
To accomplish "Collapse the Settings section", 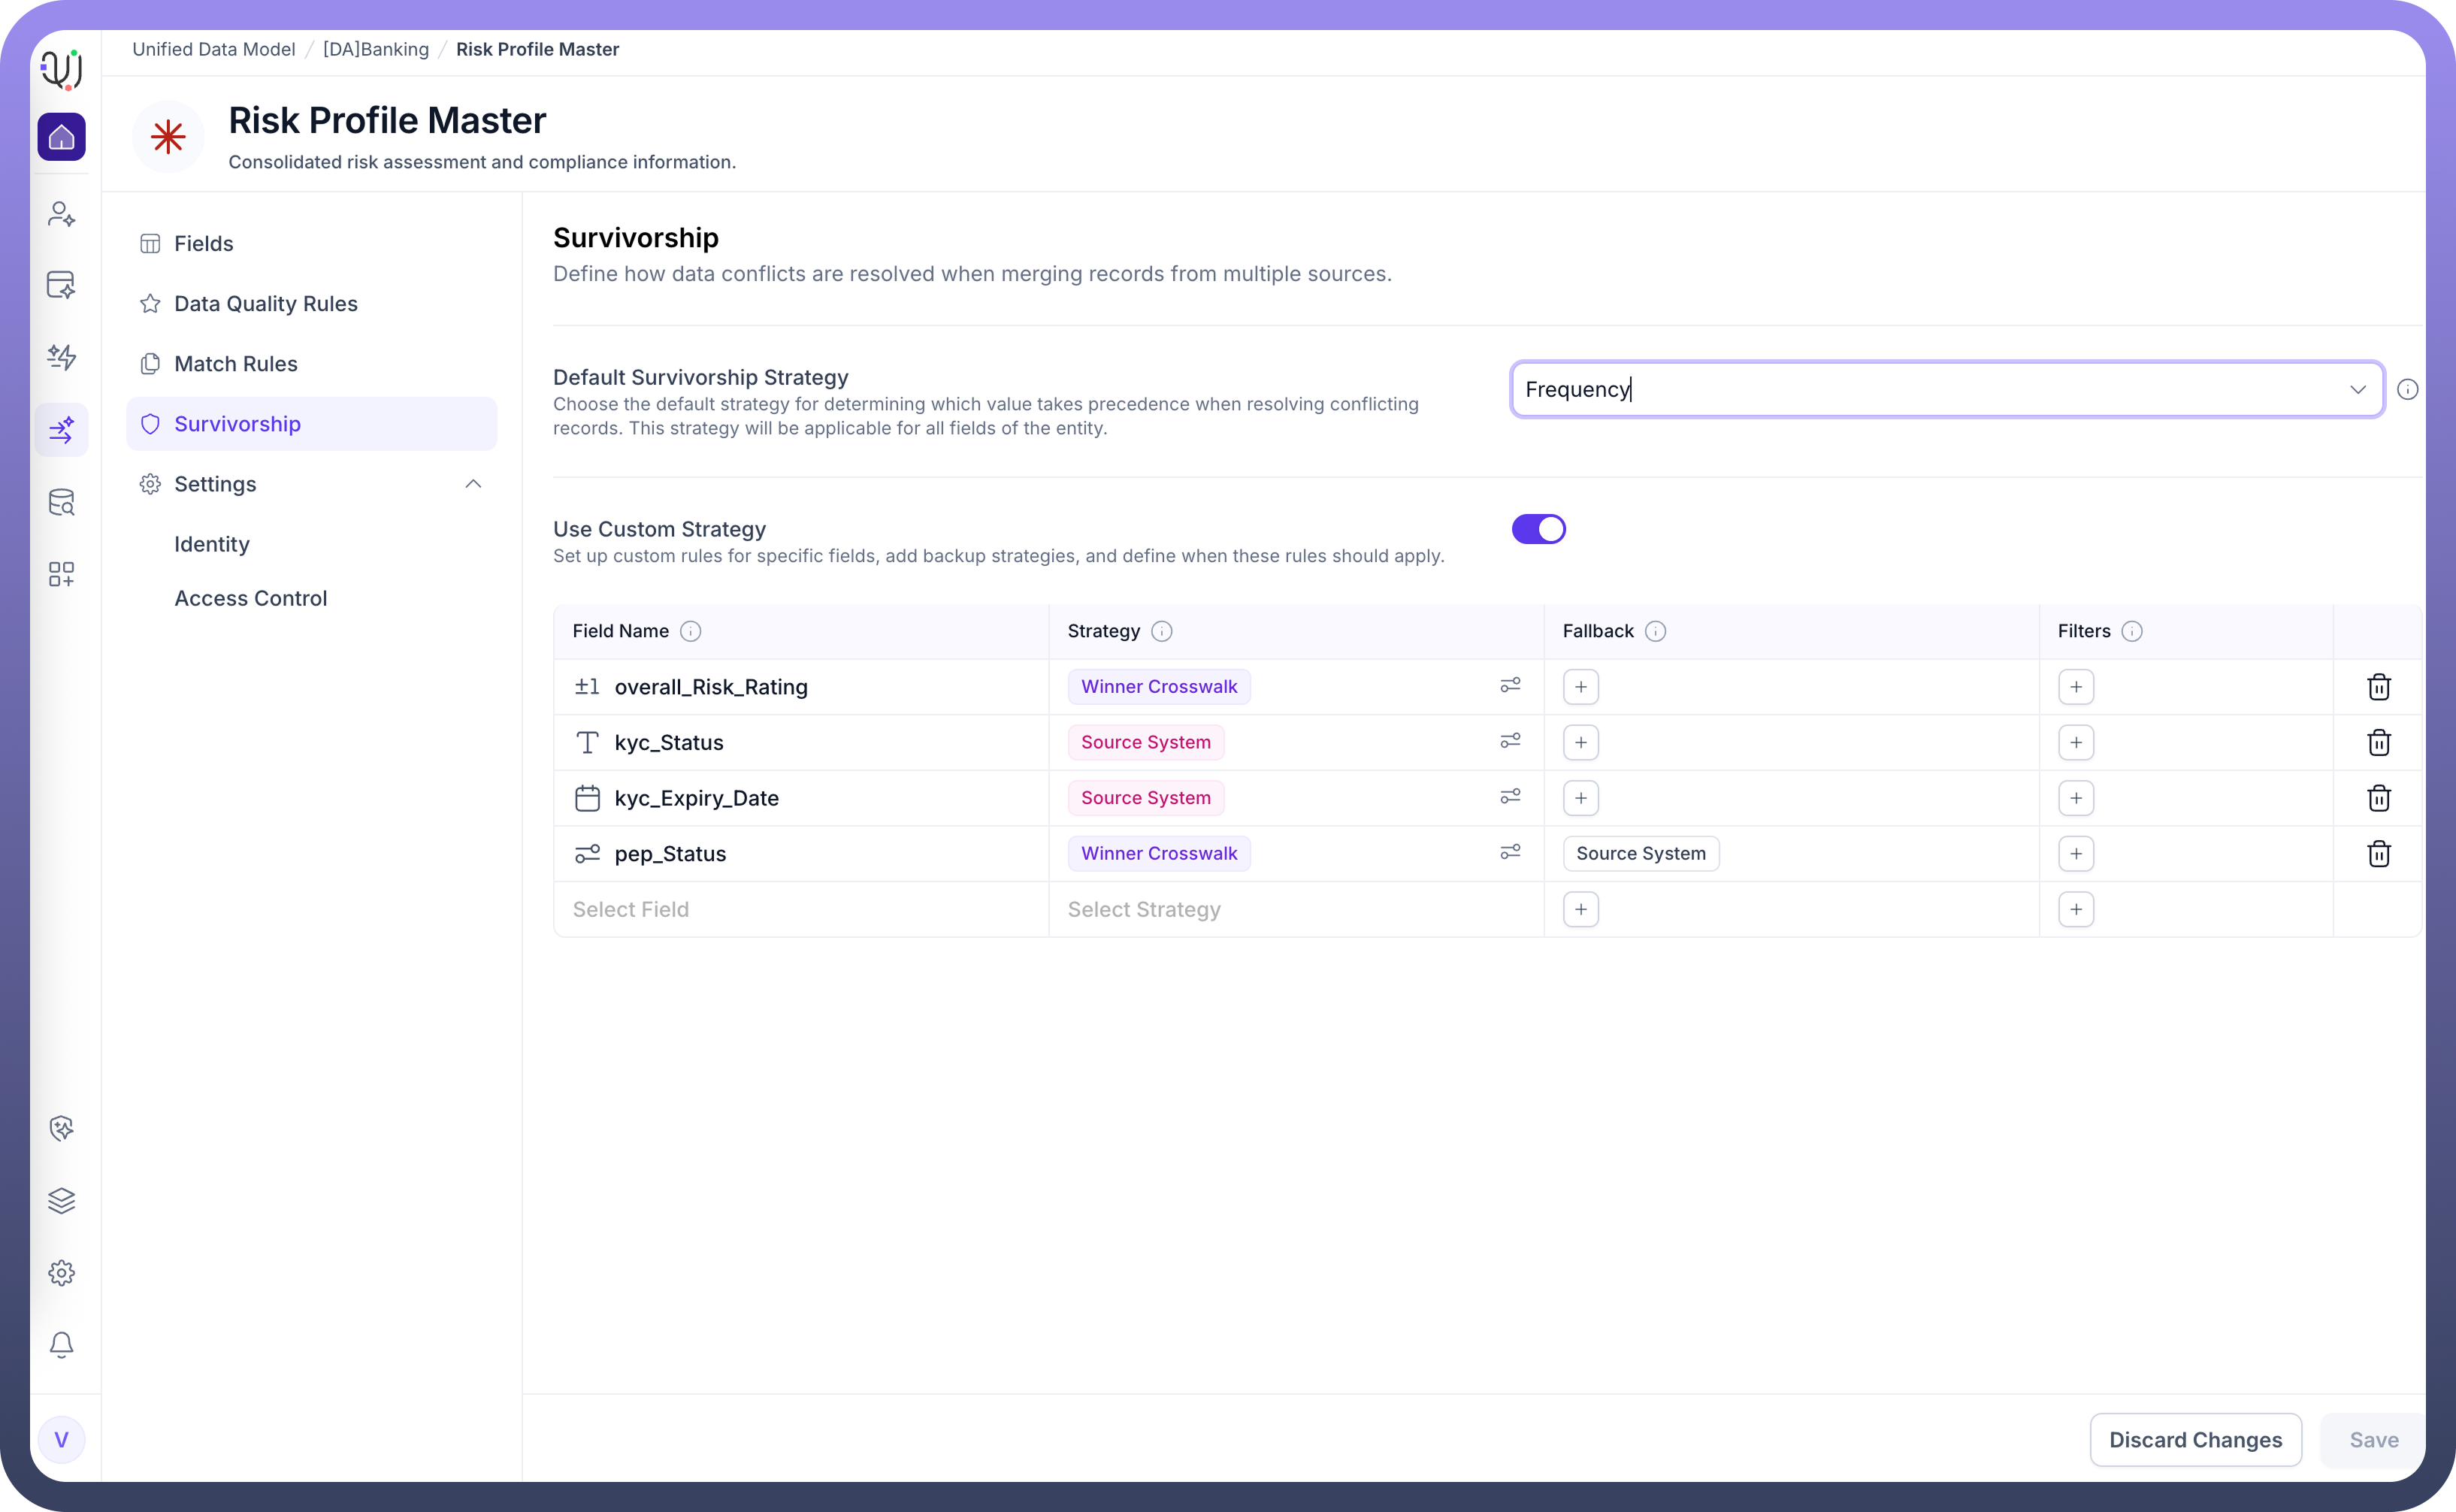I will pyautogui.click(x=473, y=484).
